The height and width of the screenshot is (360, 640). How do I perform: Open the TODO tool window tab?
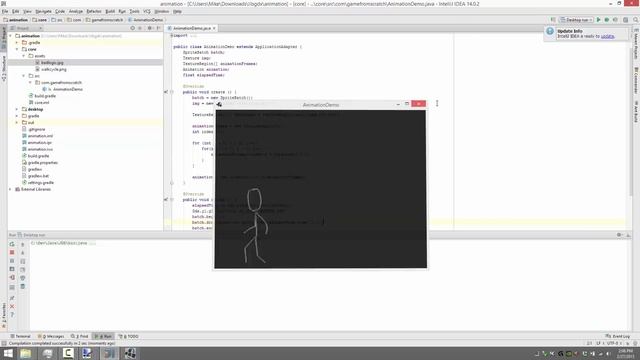128,336
